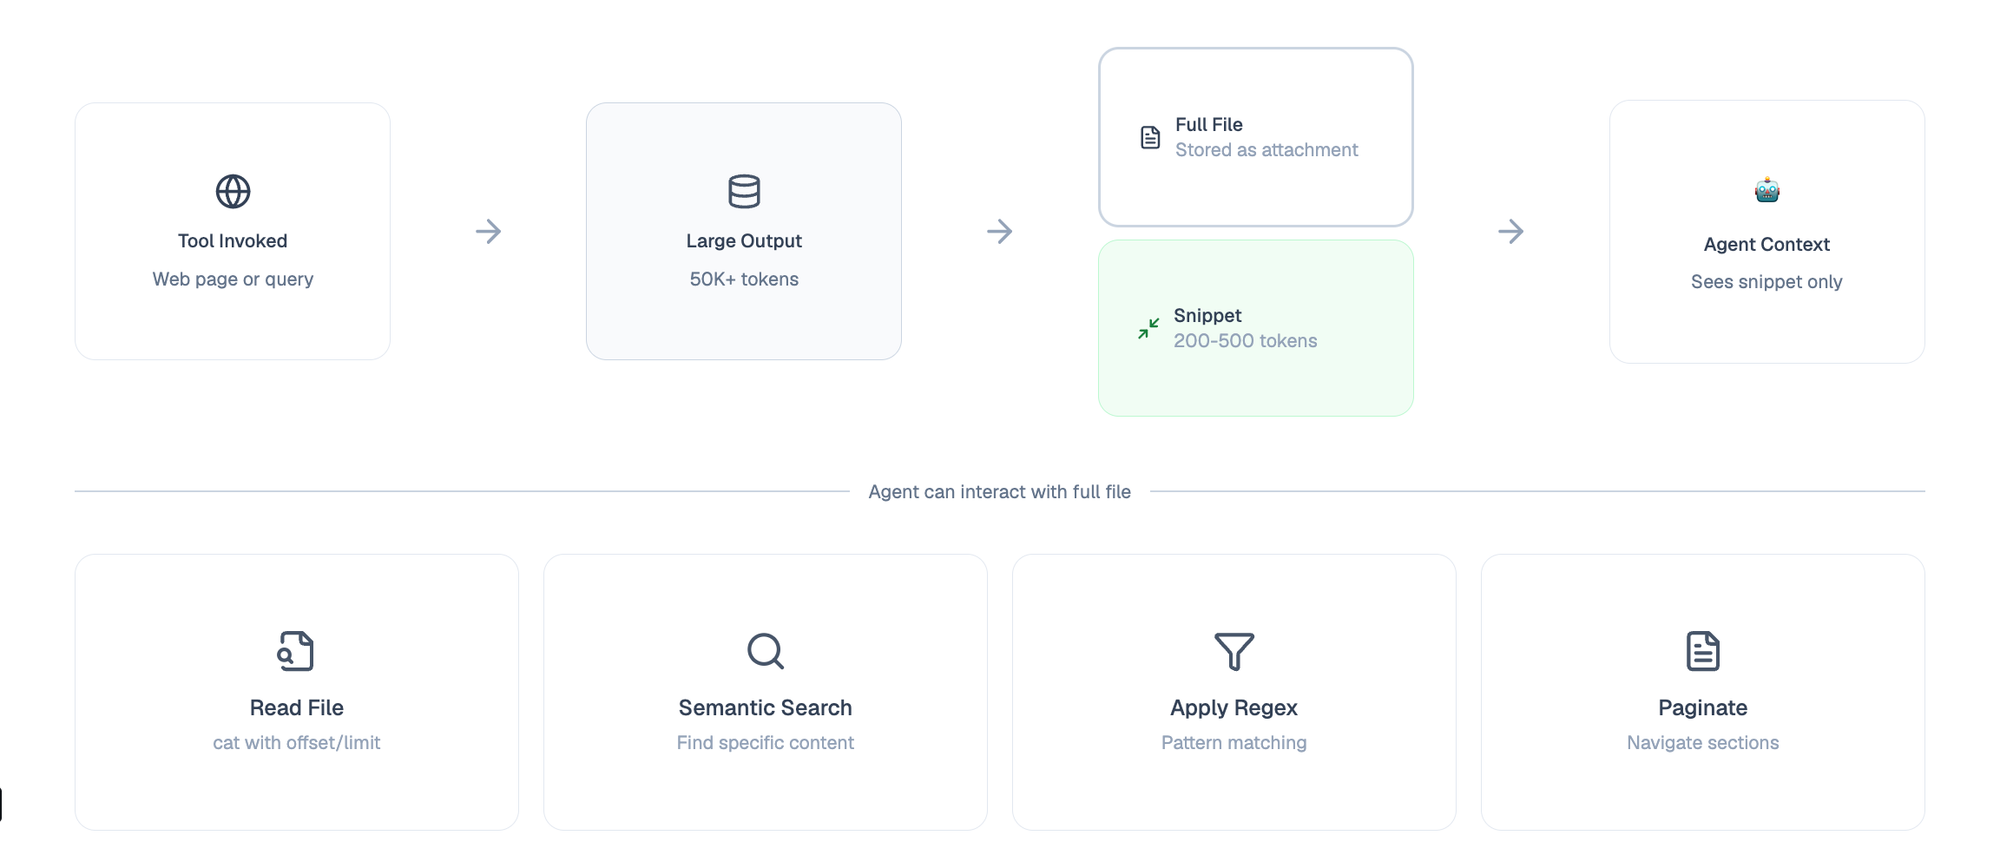
Task: Select the Semantic Search title
Action: 765,708
